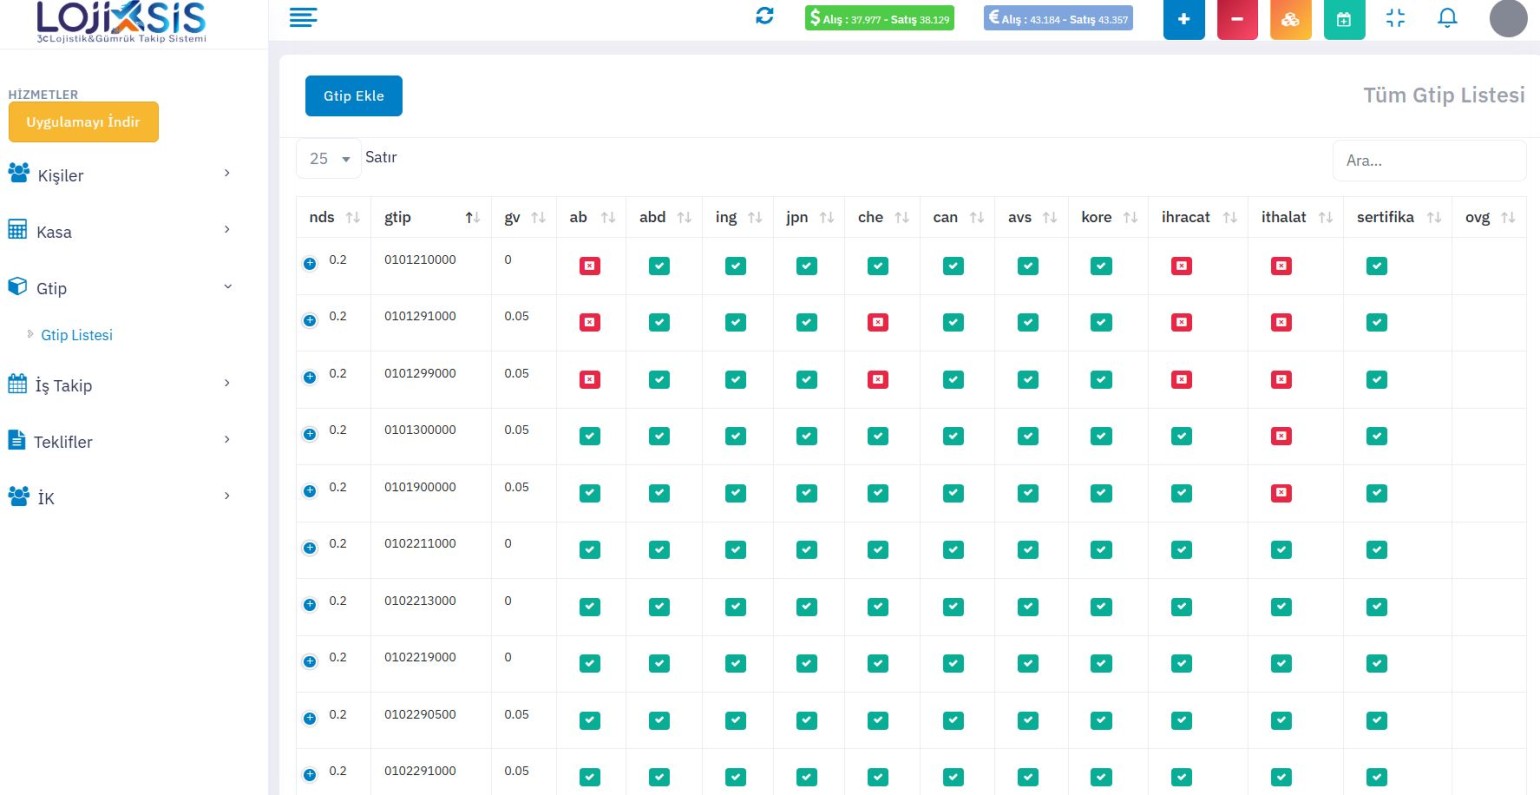Click the euro Alış Satış rate badge

click(x=1058, y=18)
